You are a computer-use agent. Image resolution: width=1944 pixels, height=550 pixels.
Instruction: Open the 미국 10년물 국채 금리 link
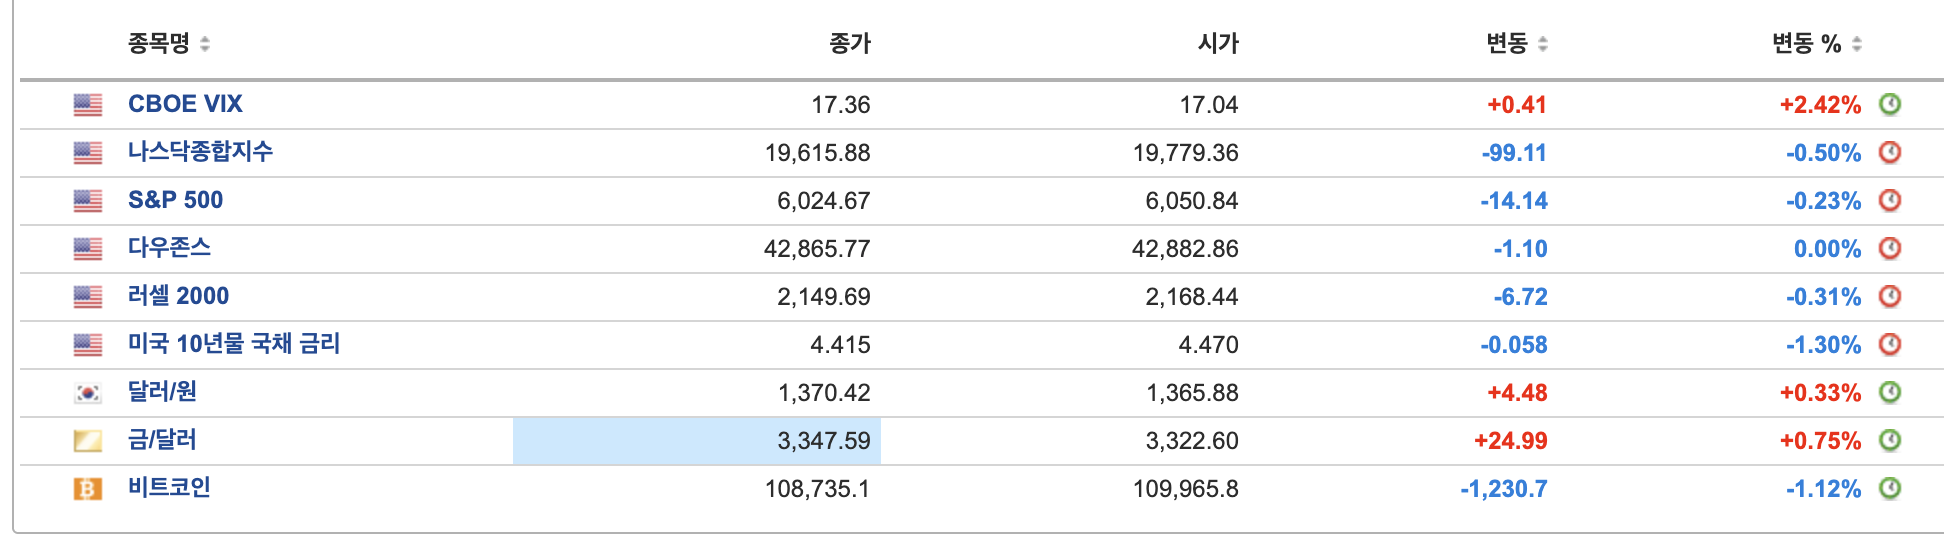234,344
